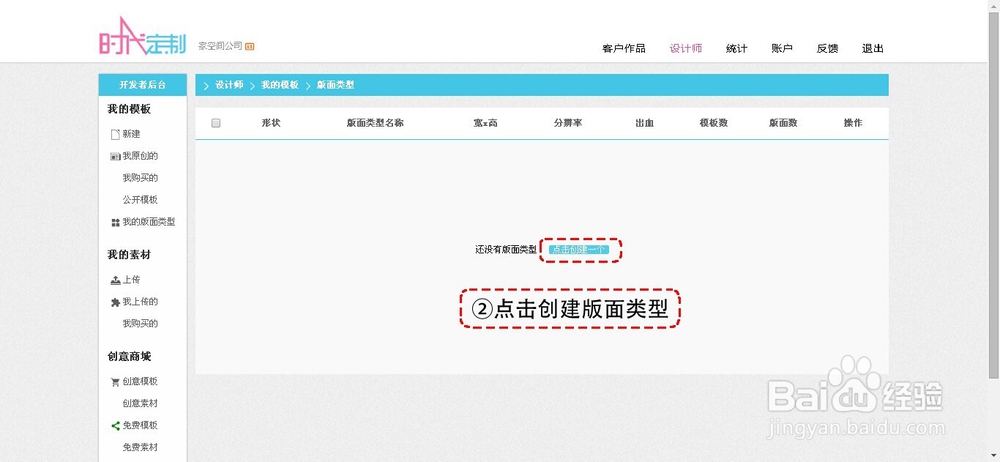Screen dimensions: 1000x462
Task: Click 退出 to log out
Action: [x=873, y=48]
